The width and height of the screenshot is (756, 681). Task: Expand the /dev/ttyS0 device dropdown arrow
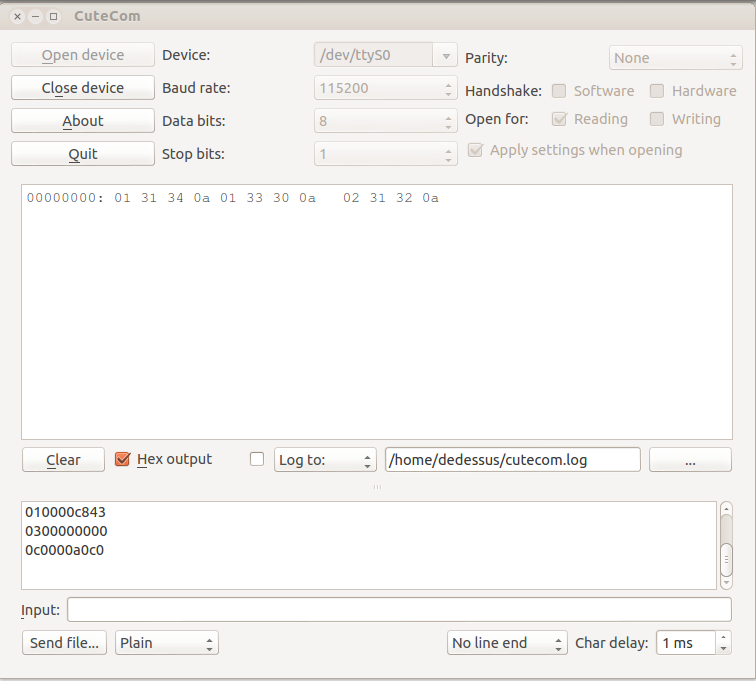pos(446,55)
